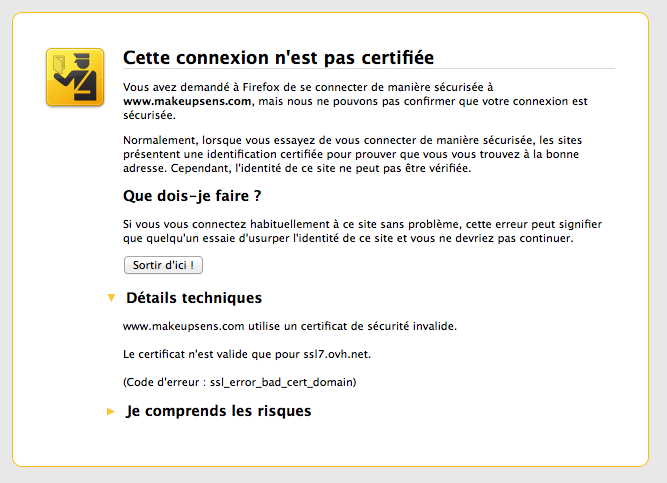Click the "Sortir d'ici !" button
The width and height of the screenshot is (667, 483).
click(x=163, y=265)
